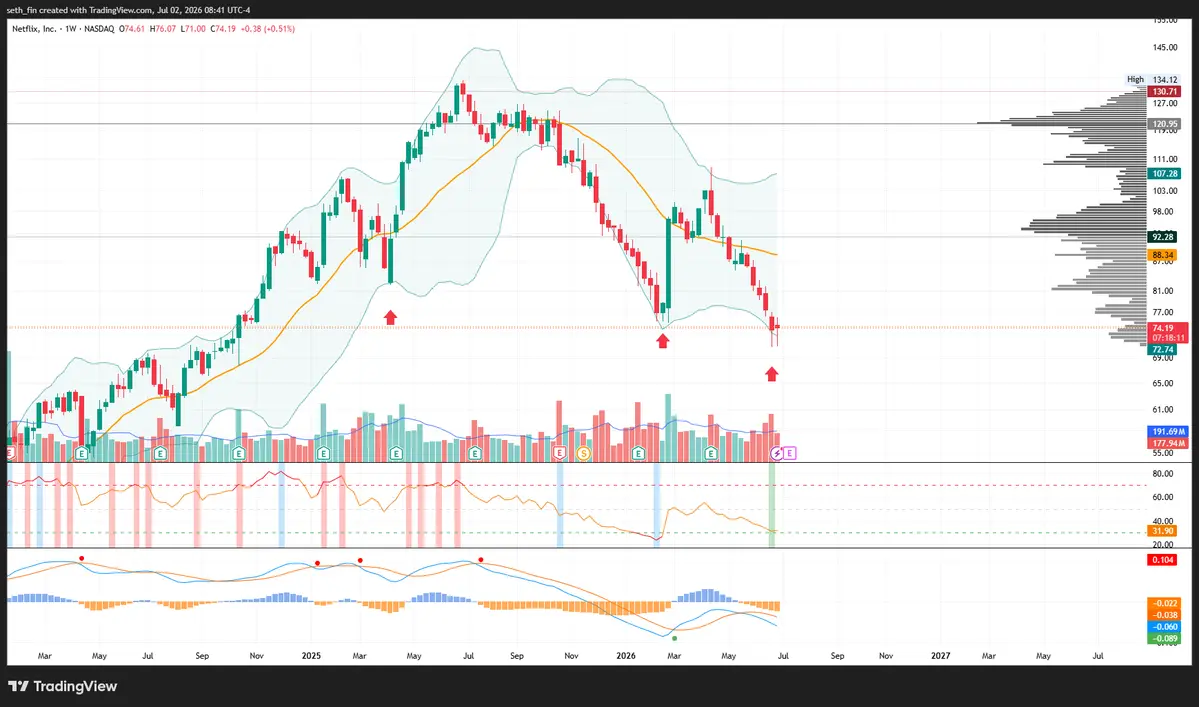Select the Netflix, Inc. symbol title
This screenshot has height=707, width=1199.
[x=34, y=29]
